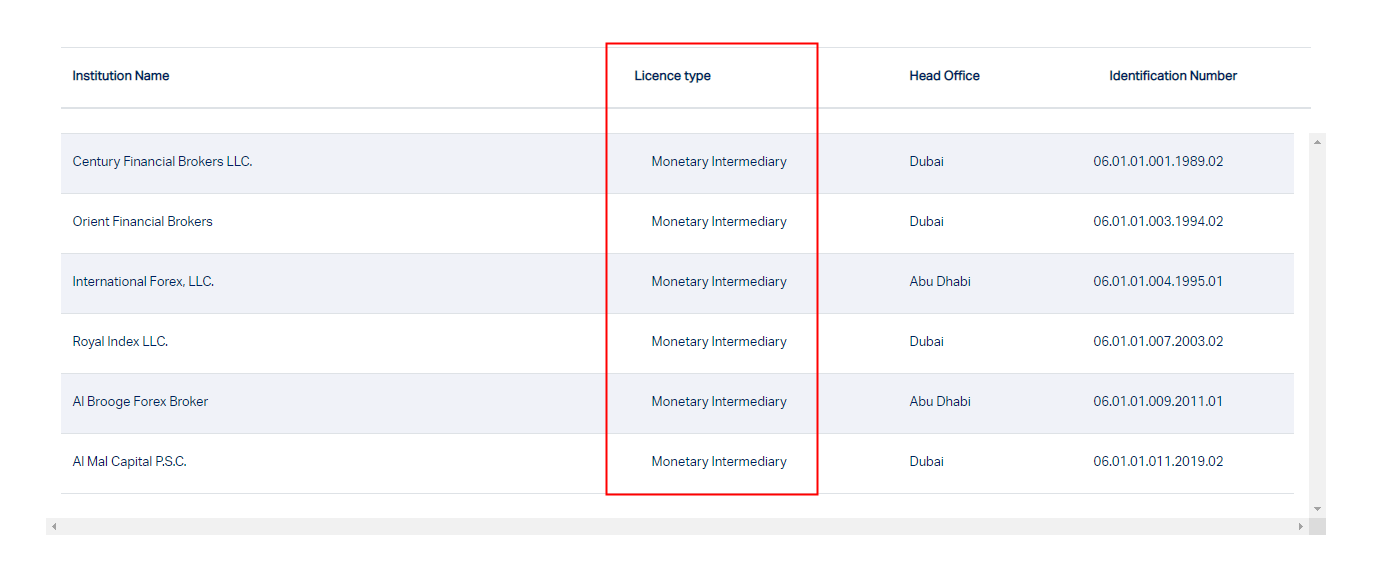Viewport: 1379px width, 574px height.
Task: Click the horizontal scrollbar left arrow
Action: click(x=54, y=526)
